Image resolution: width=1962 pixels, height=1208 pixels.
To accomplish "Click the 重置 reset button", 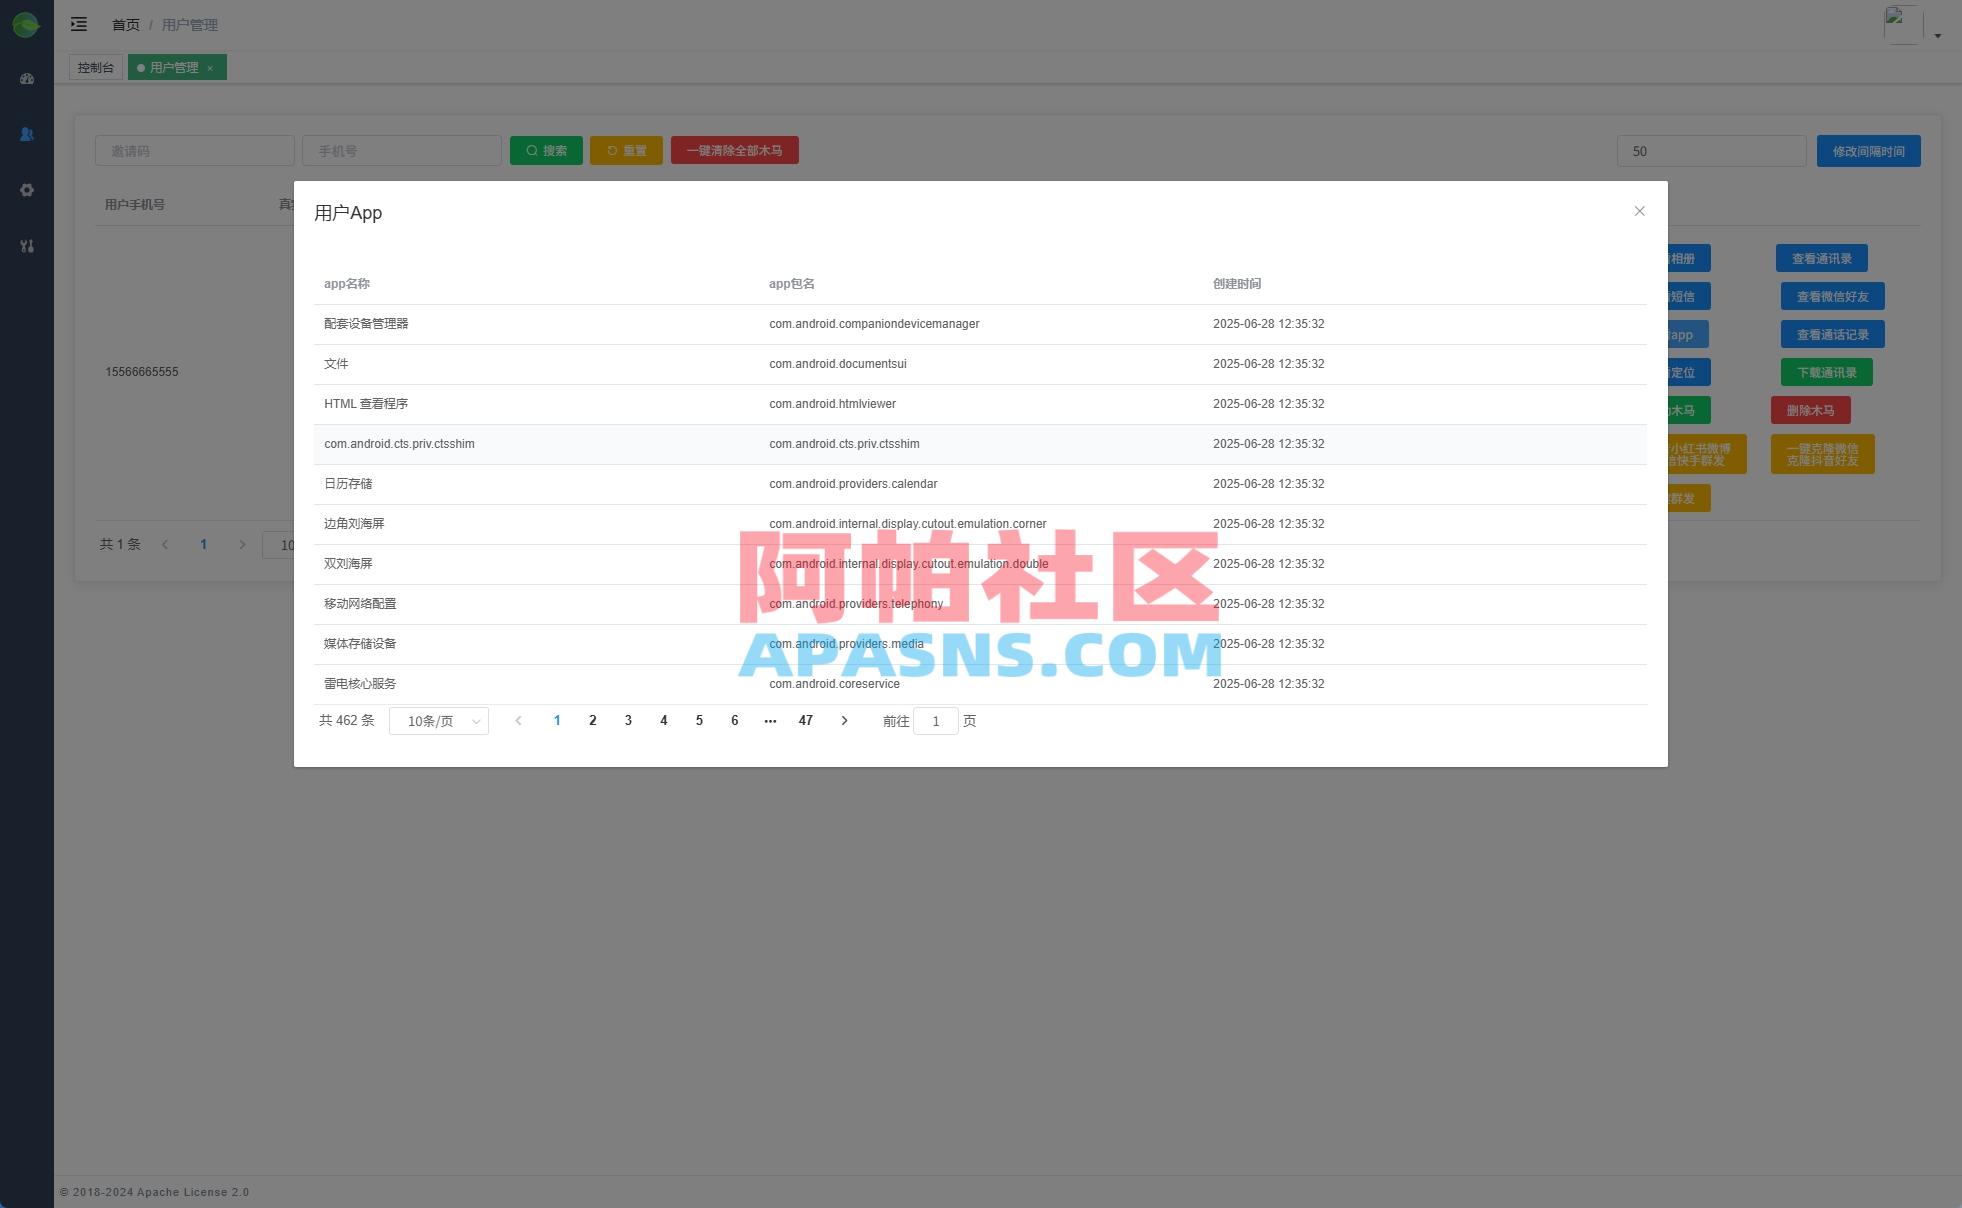I will [626, 150].
